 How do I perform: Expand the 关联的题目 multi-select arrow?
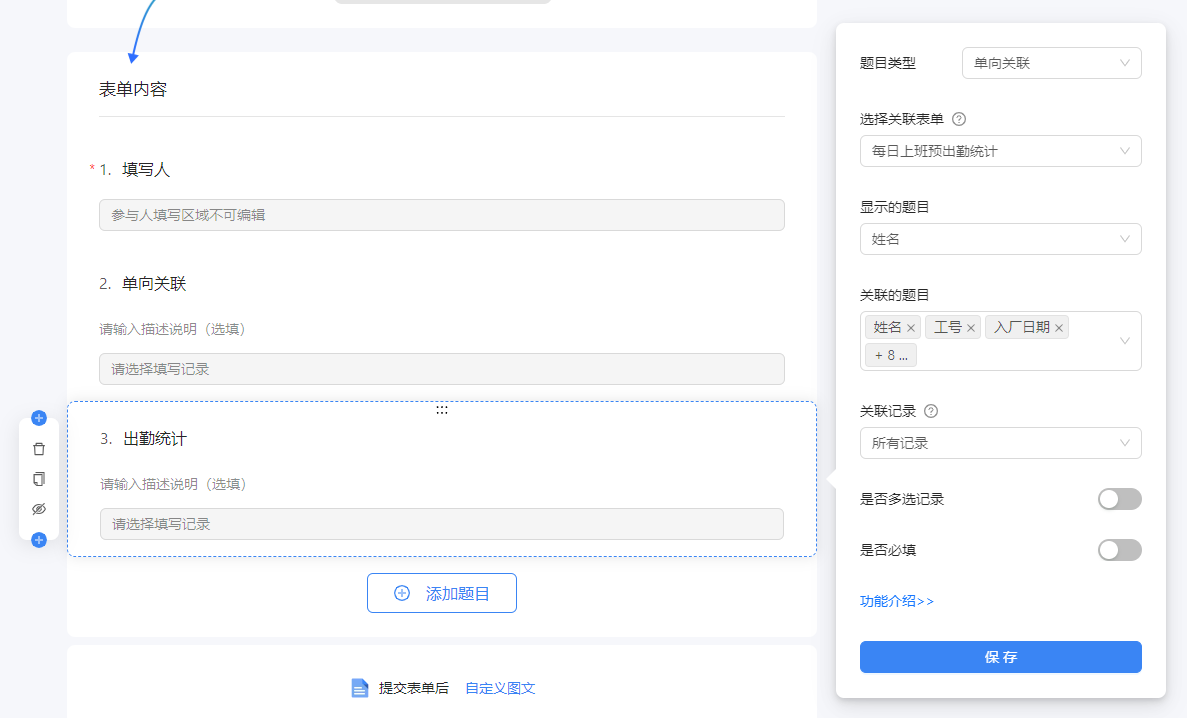click(1125, 341)
